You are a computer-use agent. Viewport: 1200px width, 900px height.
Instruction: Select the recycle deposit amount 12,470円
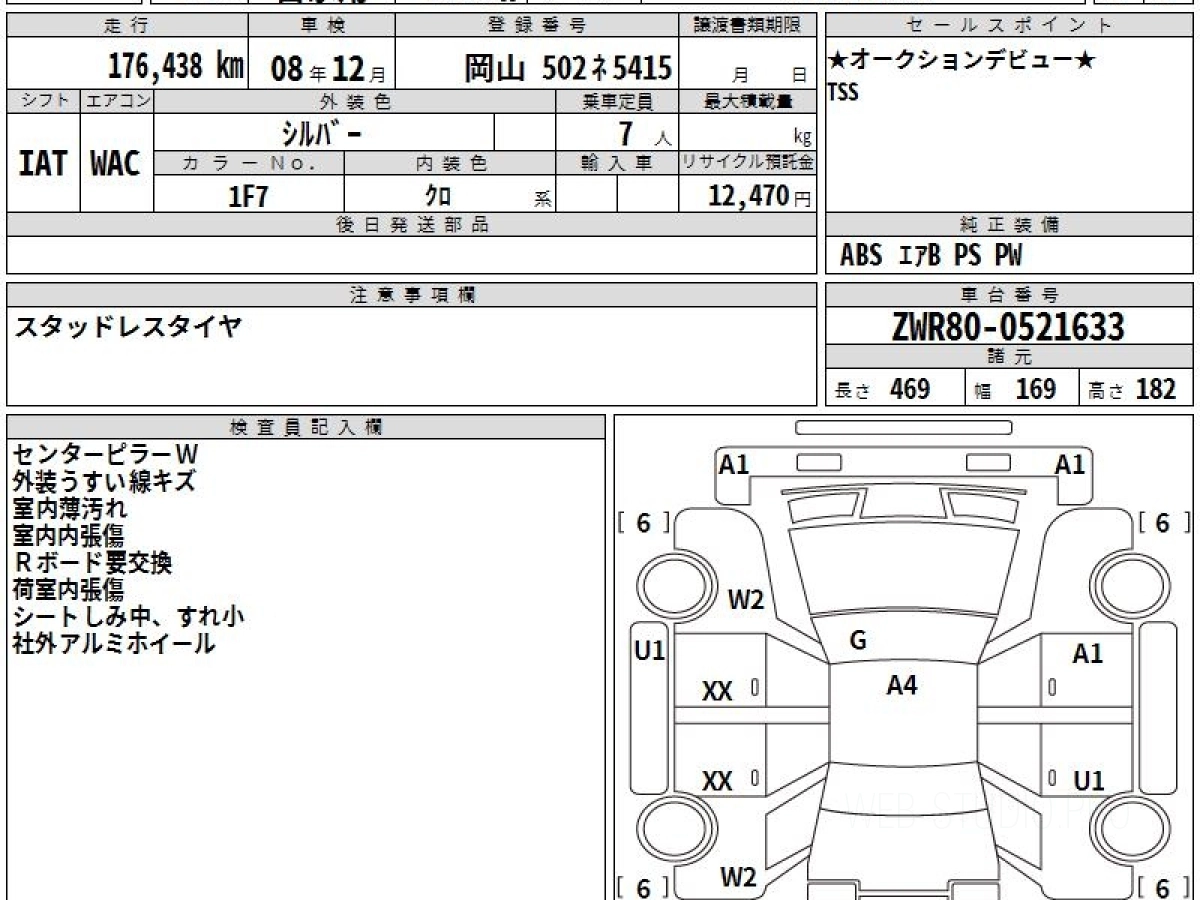coord(748,196)
